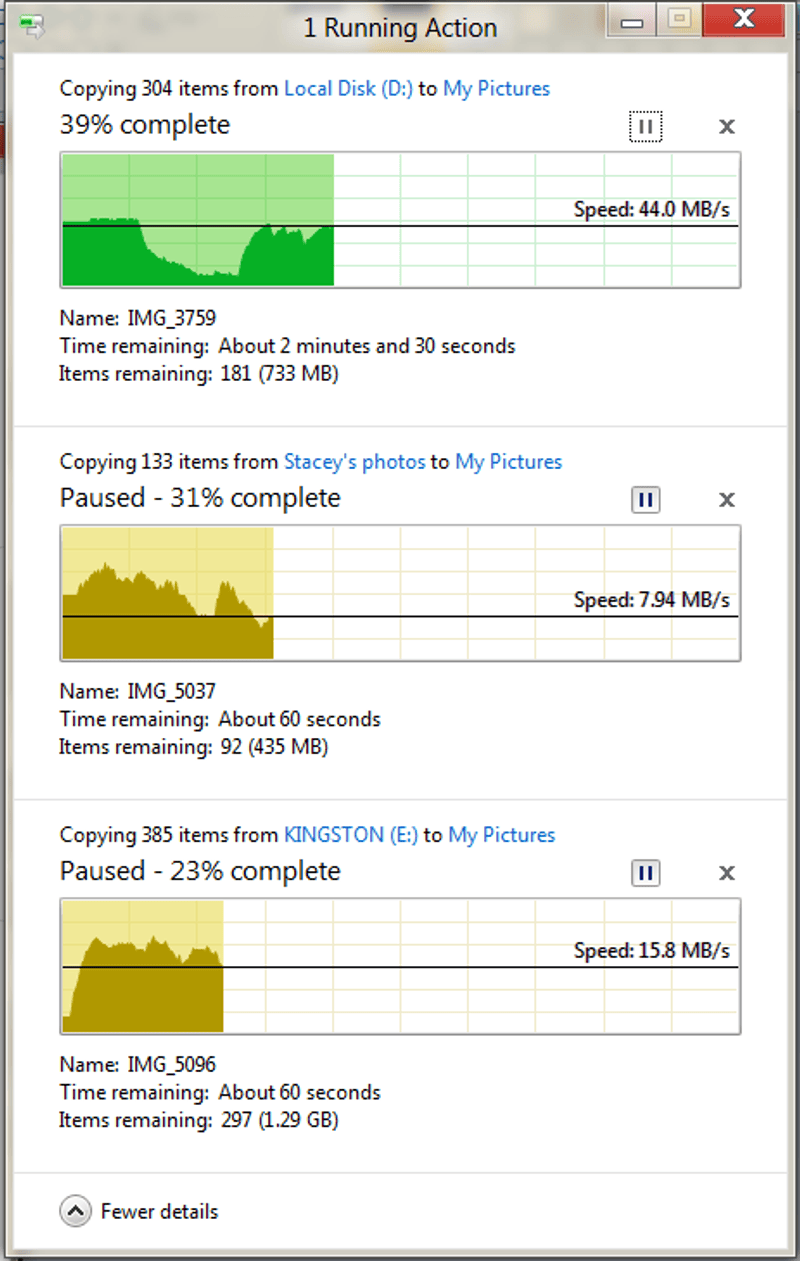Resume the KINGSTON (E:) copy operation

click(x=646, y=872)
